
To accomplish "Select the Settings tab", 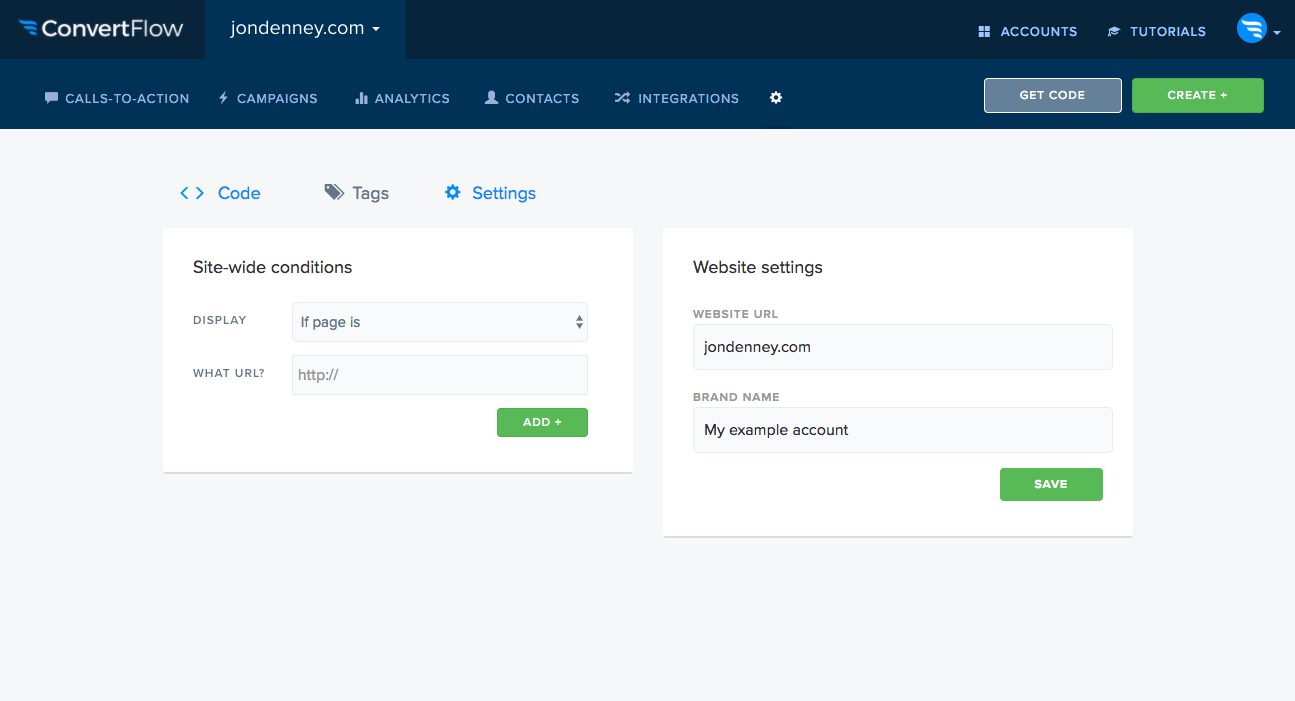I will click(490, 193).
